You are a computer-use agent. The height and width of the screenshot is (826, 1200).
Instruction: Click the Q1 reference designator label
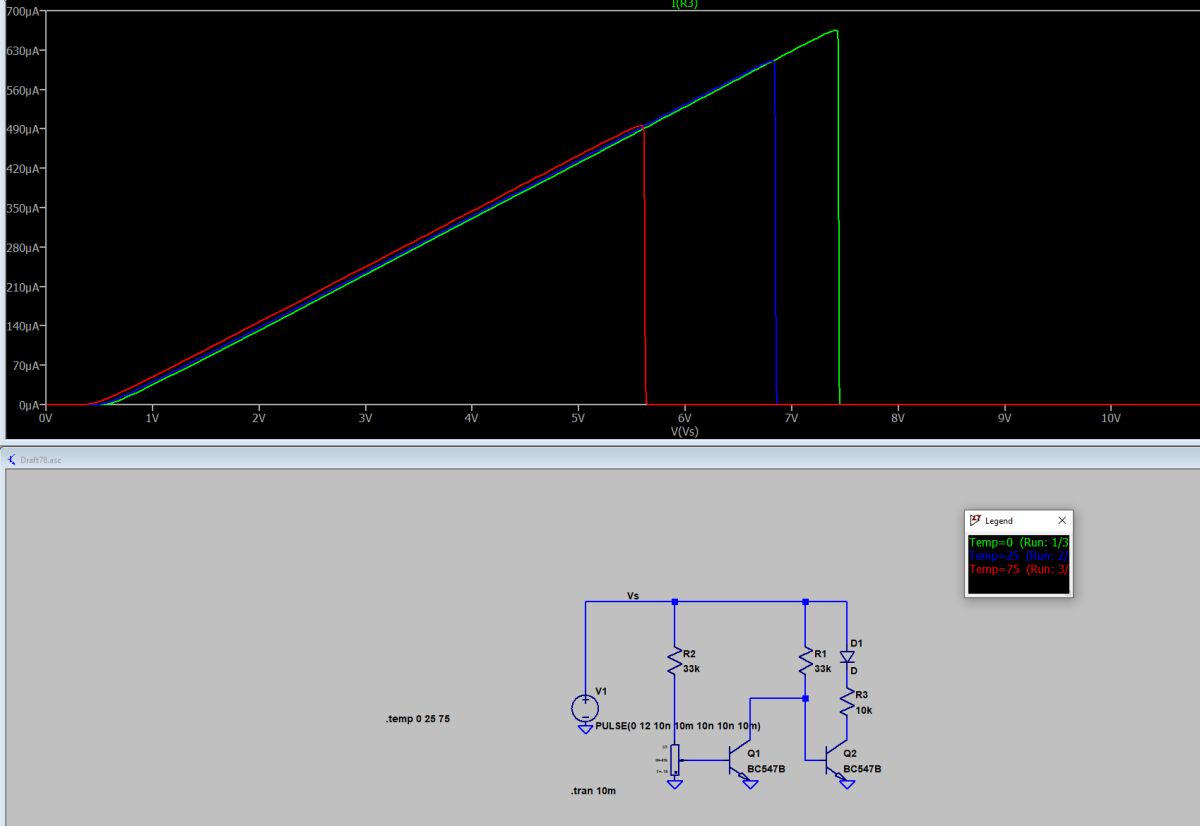click(x=754, y=754)
